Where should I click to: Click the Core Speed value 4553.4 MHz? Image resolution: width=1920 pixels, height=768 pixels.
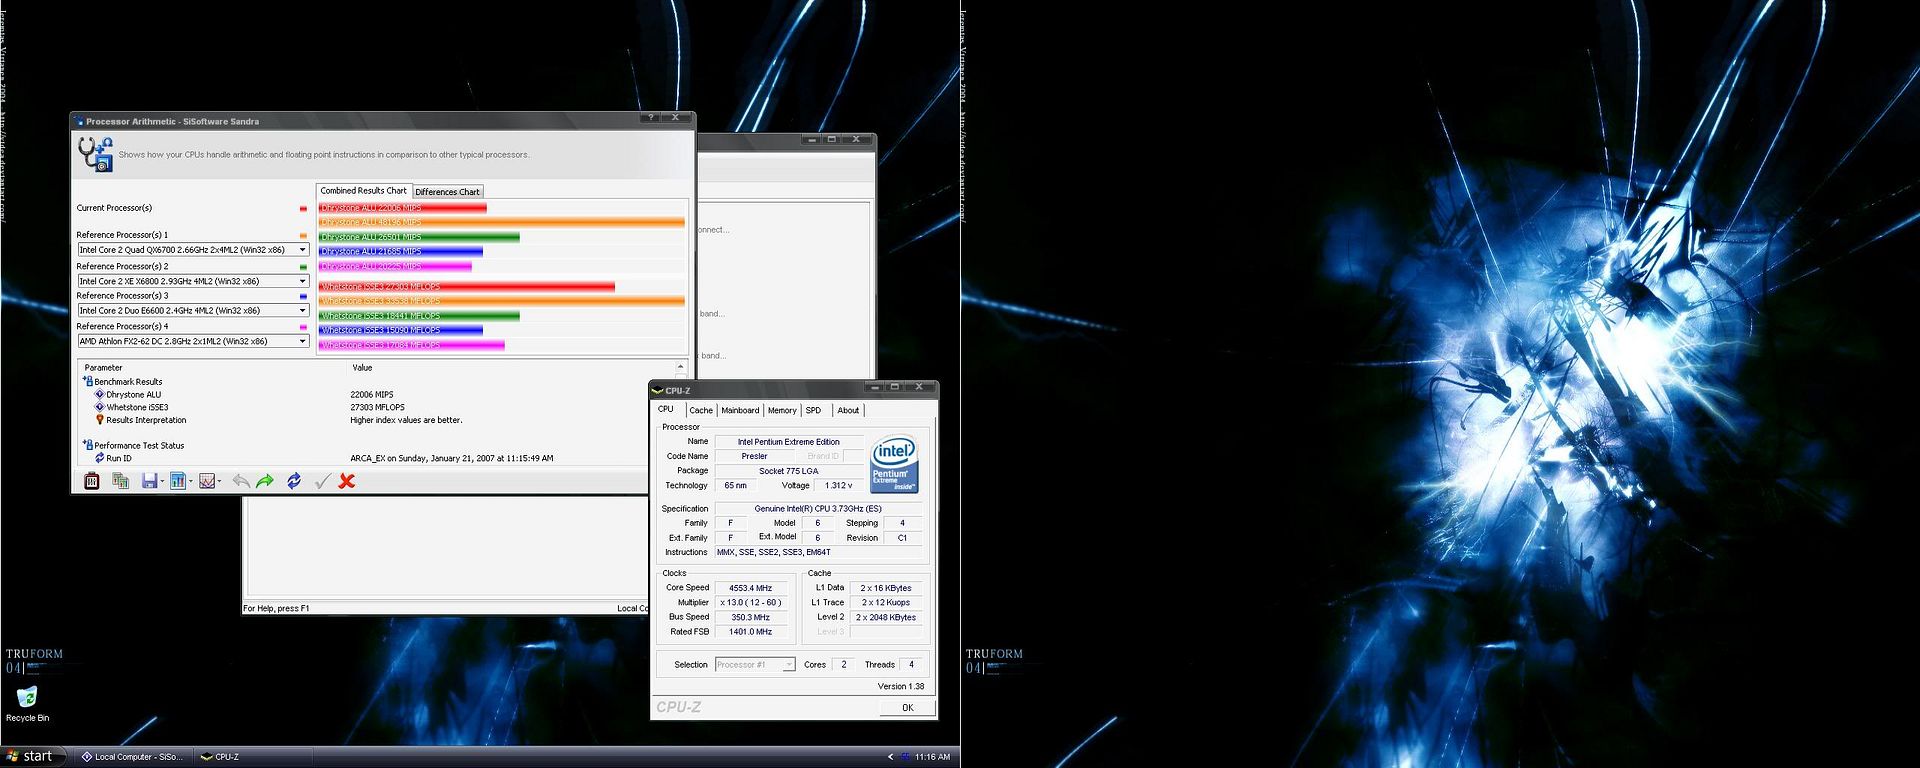(750, 588)
